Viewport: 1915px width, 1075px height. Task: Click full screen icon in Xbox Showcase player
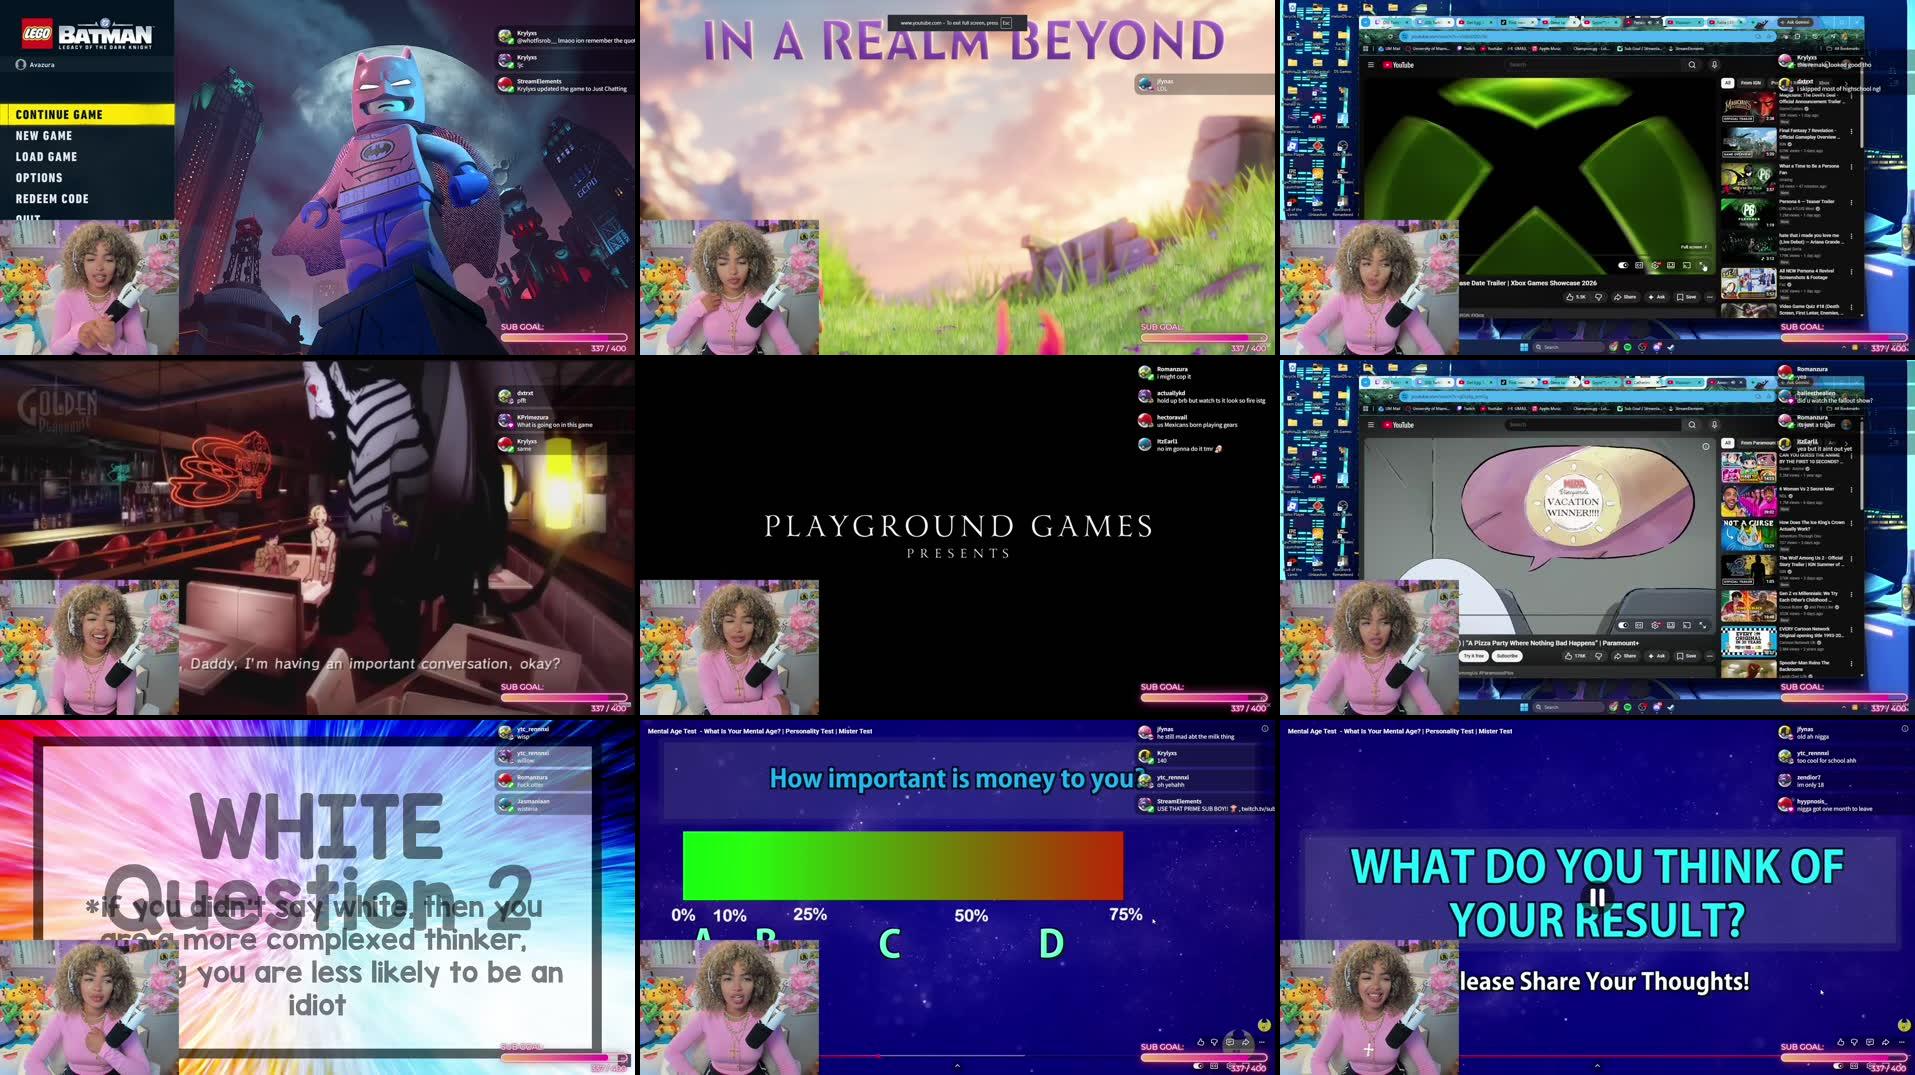click(x=1702, y=265)
